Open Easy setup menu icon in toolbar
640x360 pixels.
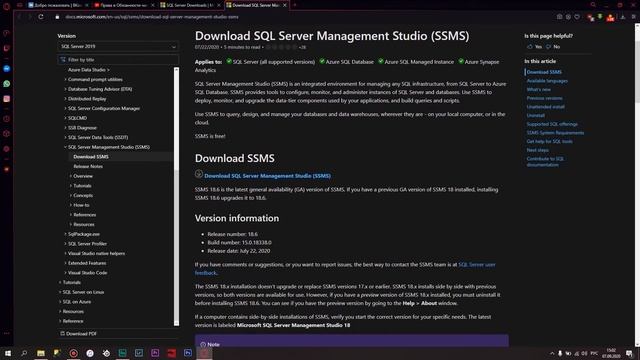tap(633, 17)
